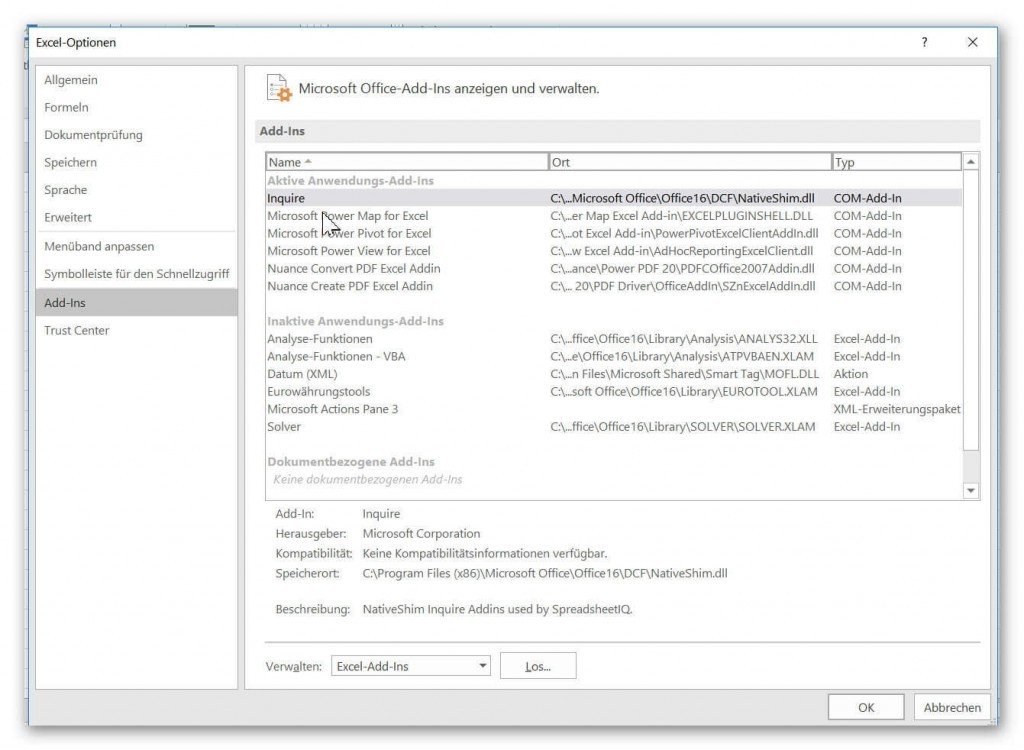Image resolution: width=1024 pixels, height=750 pixels.
Task: Select Nuance Convert PDF Excel Addin
Action: pos(614,269)
